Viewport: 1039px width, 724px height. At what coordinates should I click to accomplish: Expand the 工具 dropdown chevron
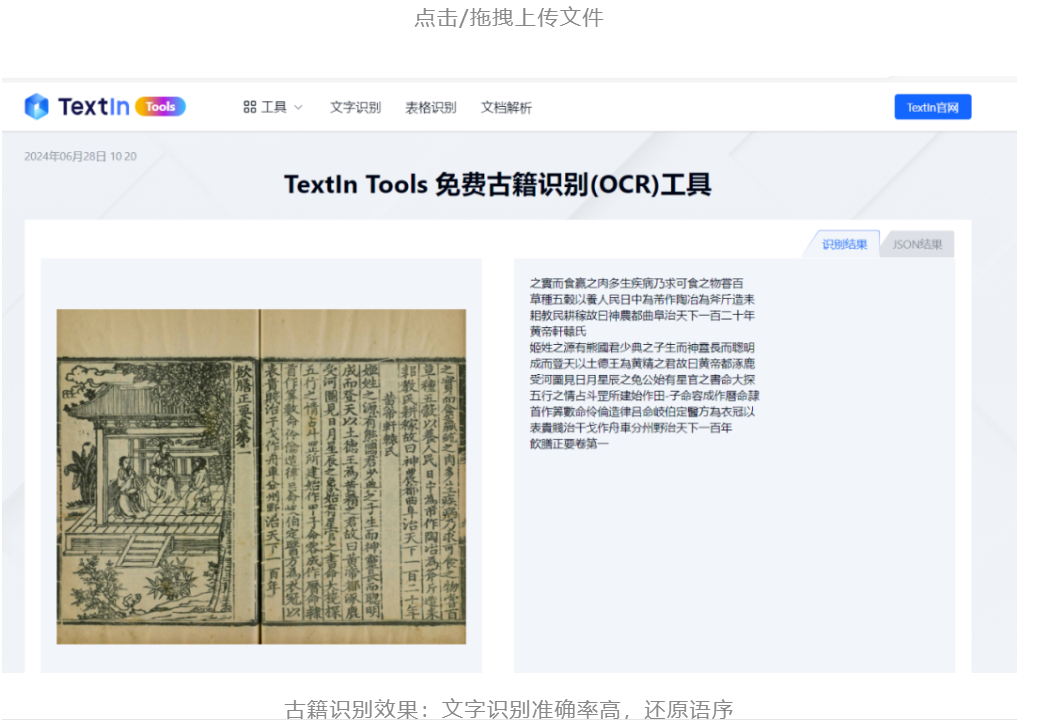(298, 107)
